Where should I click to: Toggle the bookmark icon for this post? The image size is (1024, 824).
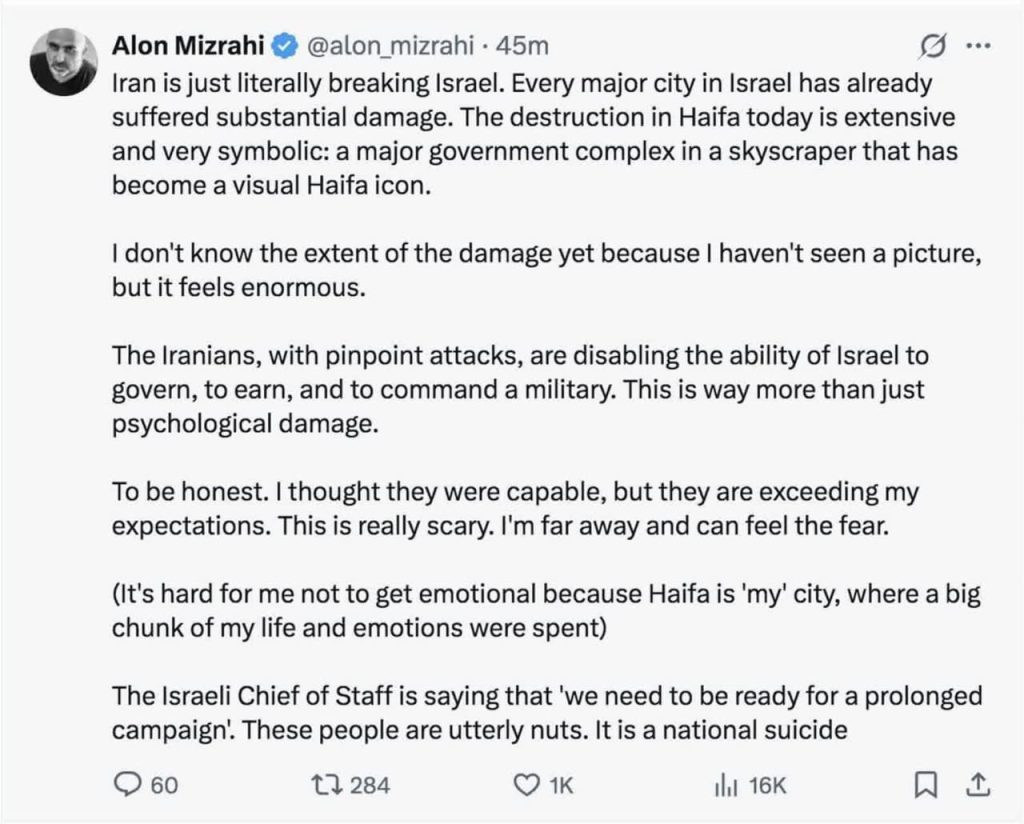click(x=925, y=785)
